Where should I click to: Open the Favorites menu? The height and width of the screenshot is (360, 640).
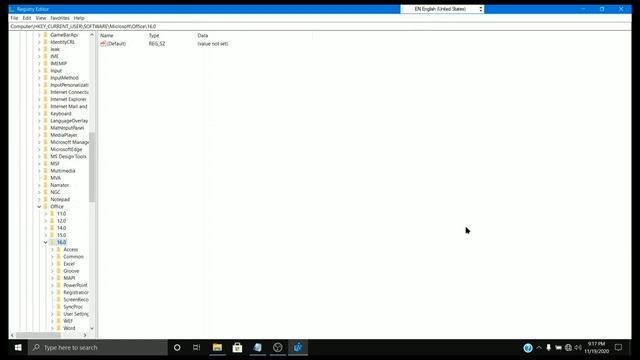(x=60, y=18)
